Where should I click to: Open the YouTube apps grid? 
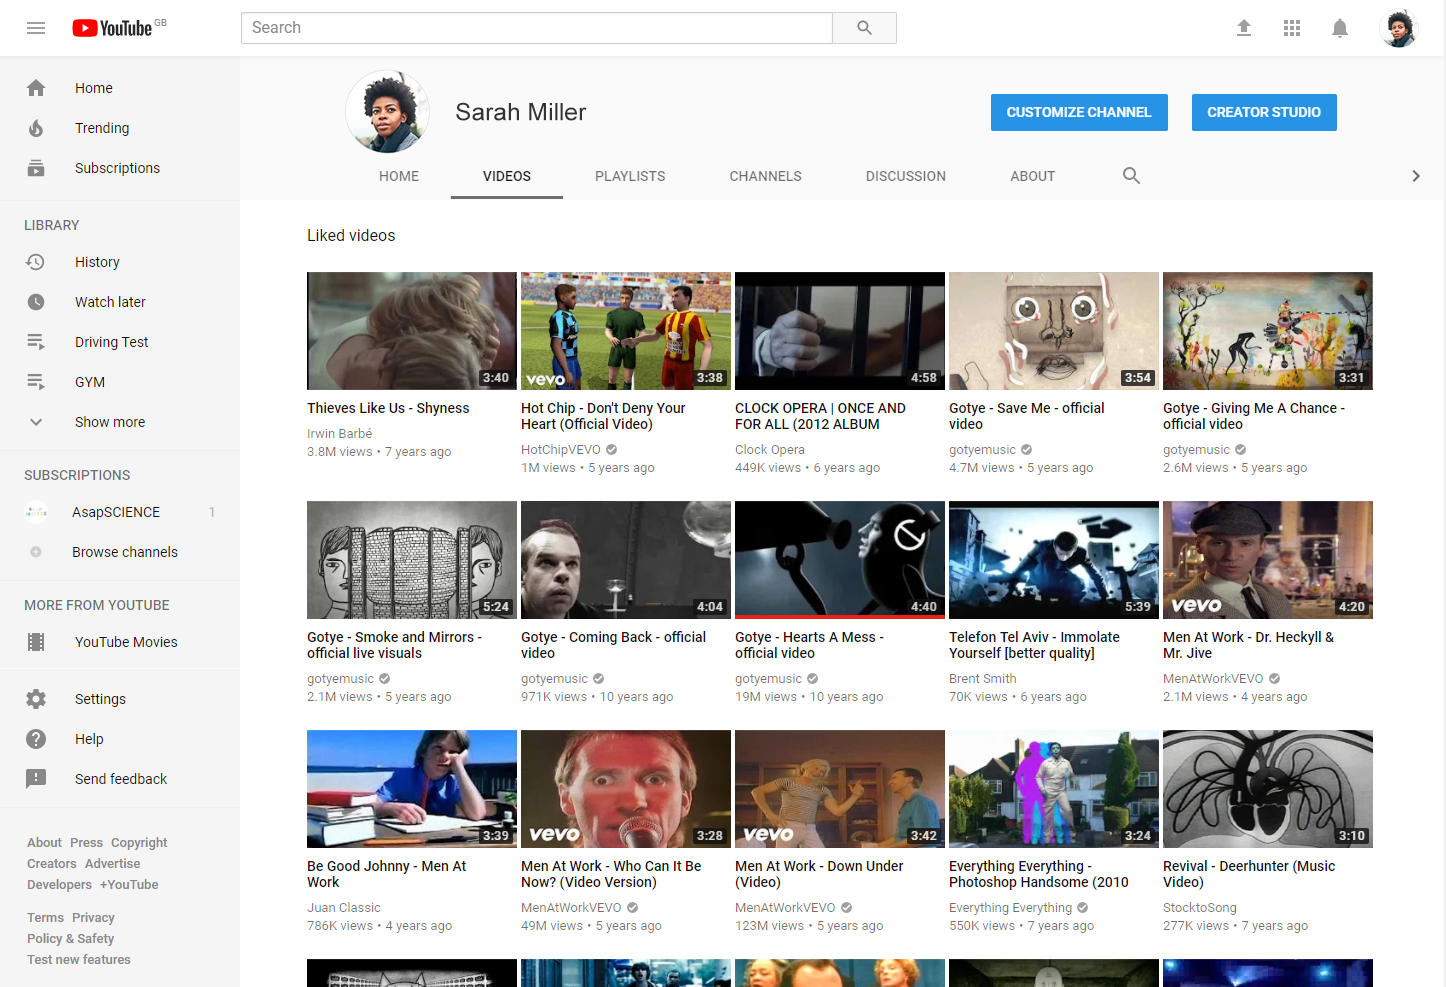coord(1291,28)
